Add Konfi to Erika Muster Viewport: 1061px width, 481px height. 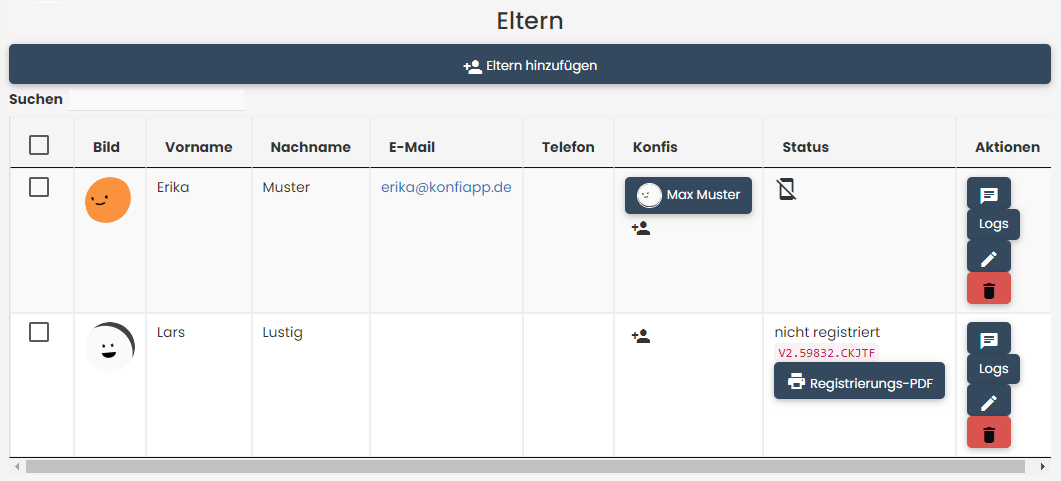coord(641,229)
